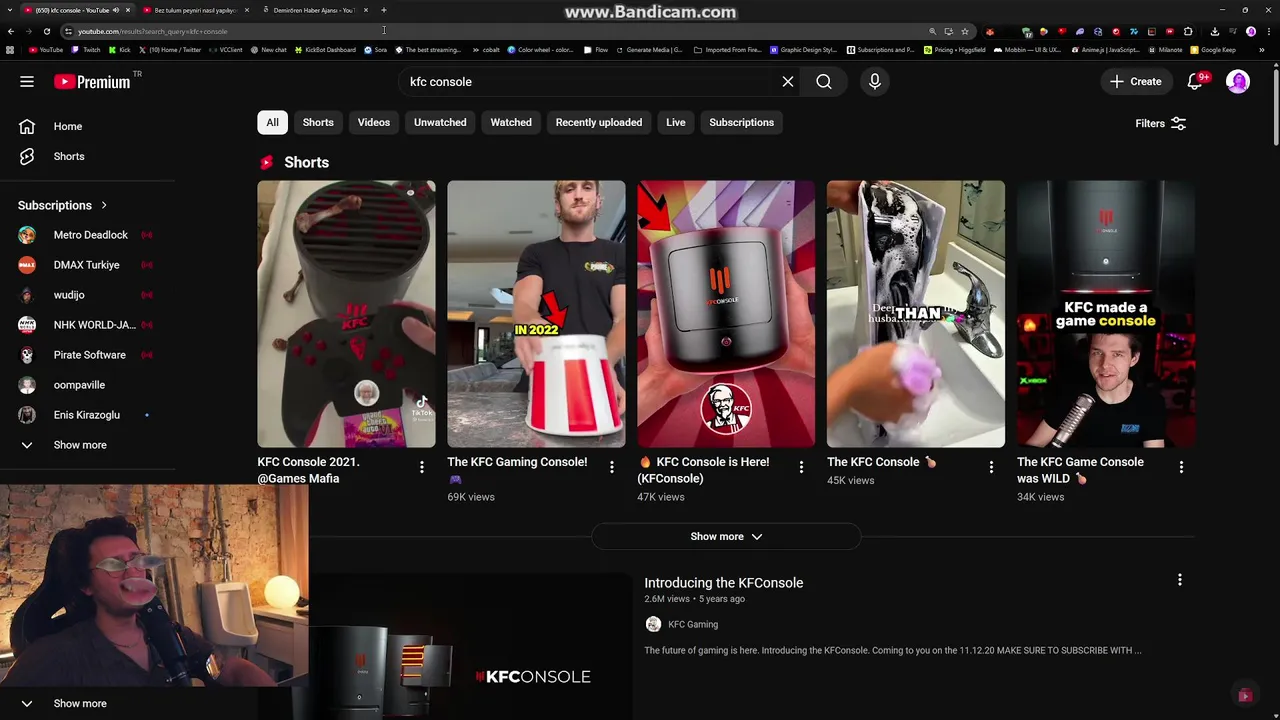Open options for The KFC Console short
This screenshot has height=720, width=1280.
pyautogui.click(x=991, y=467)
